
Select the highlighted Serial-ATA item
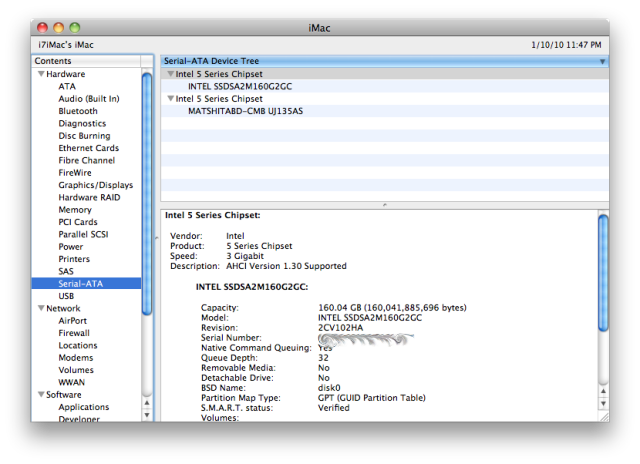click(x=87, y=284)
